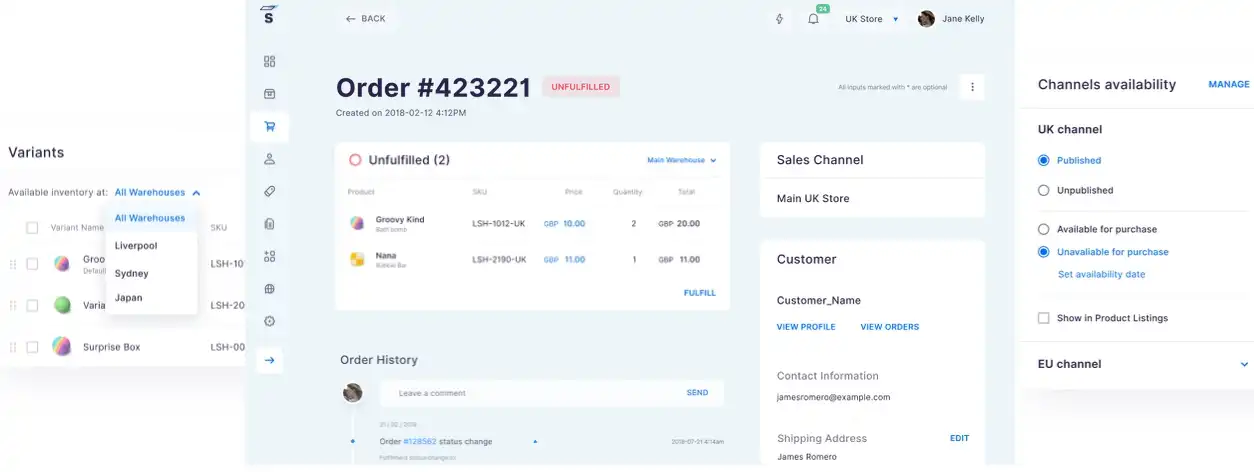Screen dimensions: 1254x472
Task: Click the Surprise Box variant name
Action: (x=111, y=347)
